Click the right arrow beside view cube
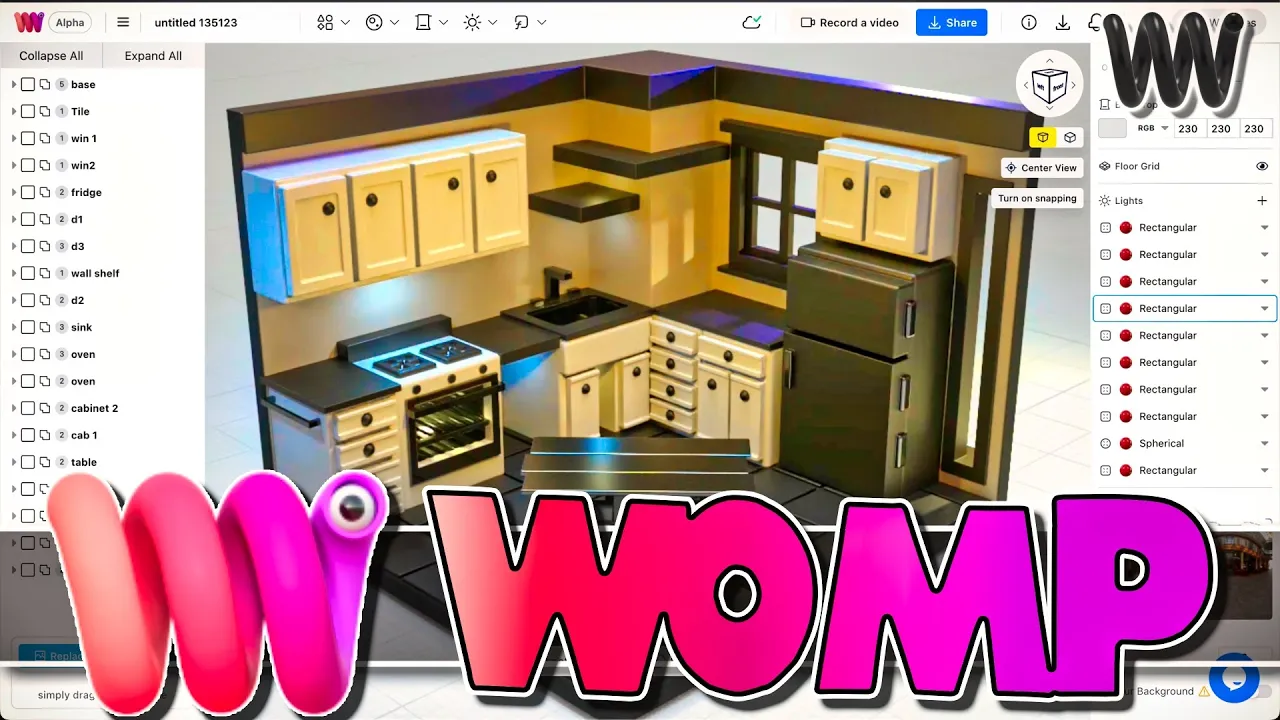 (1074, 85)
